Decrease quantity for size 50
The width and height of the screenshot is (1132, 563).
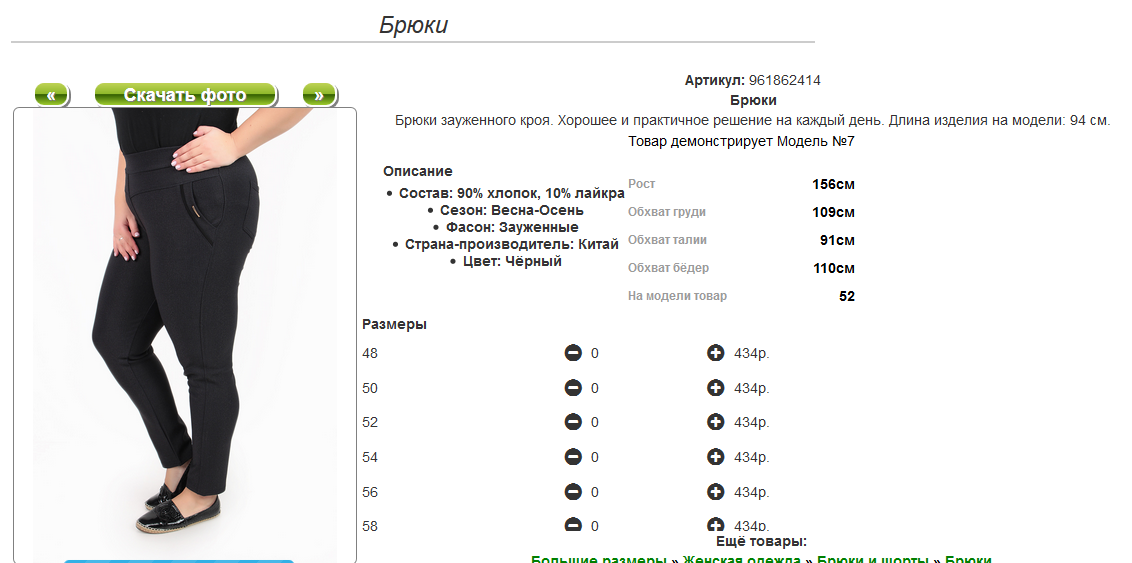tap(572, 388)
